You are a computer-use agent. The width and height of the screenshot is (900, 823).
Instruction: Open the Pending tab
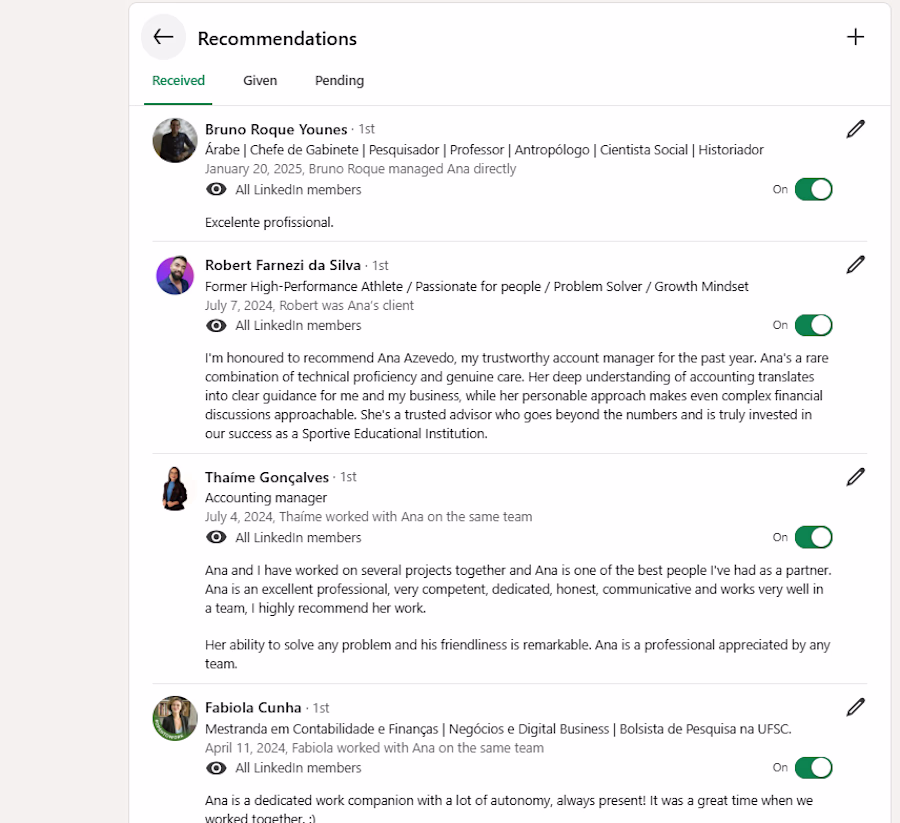point(339,81)
